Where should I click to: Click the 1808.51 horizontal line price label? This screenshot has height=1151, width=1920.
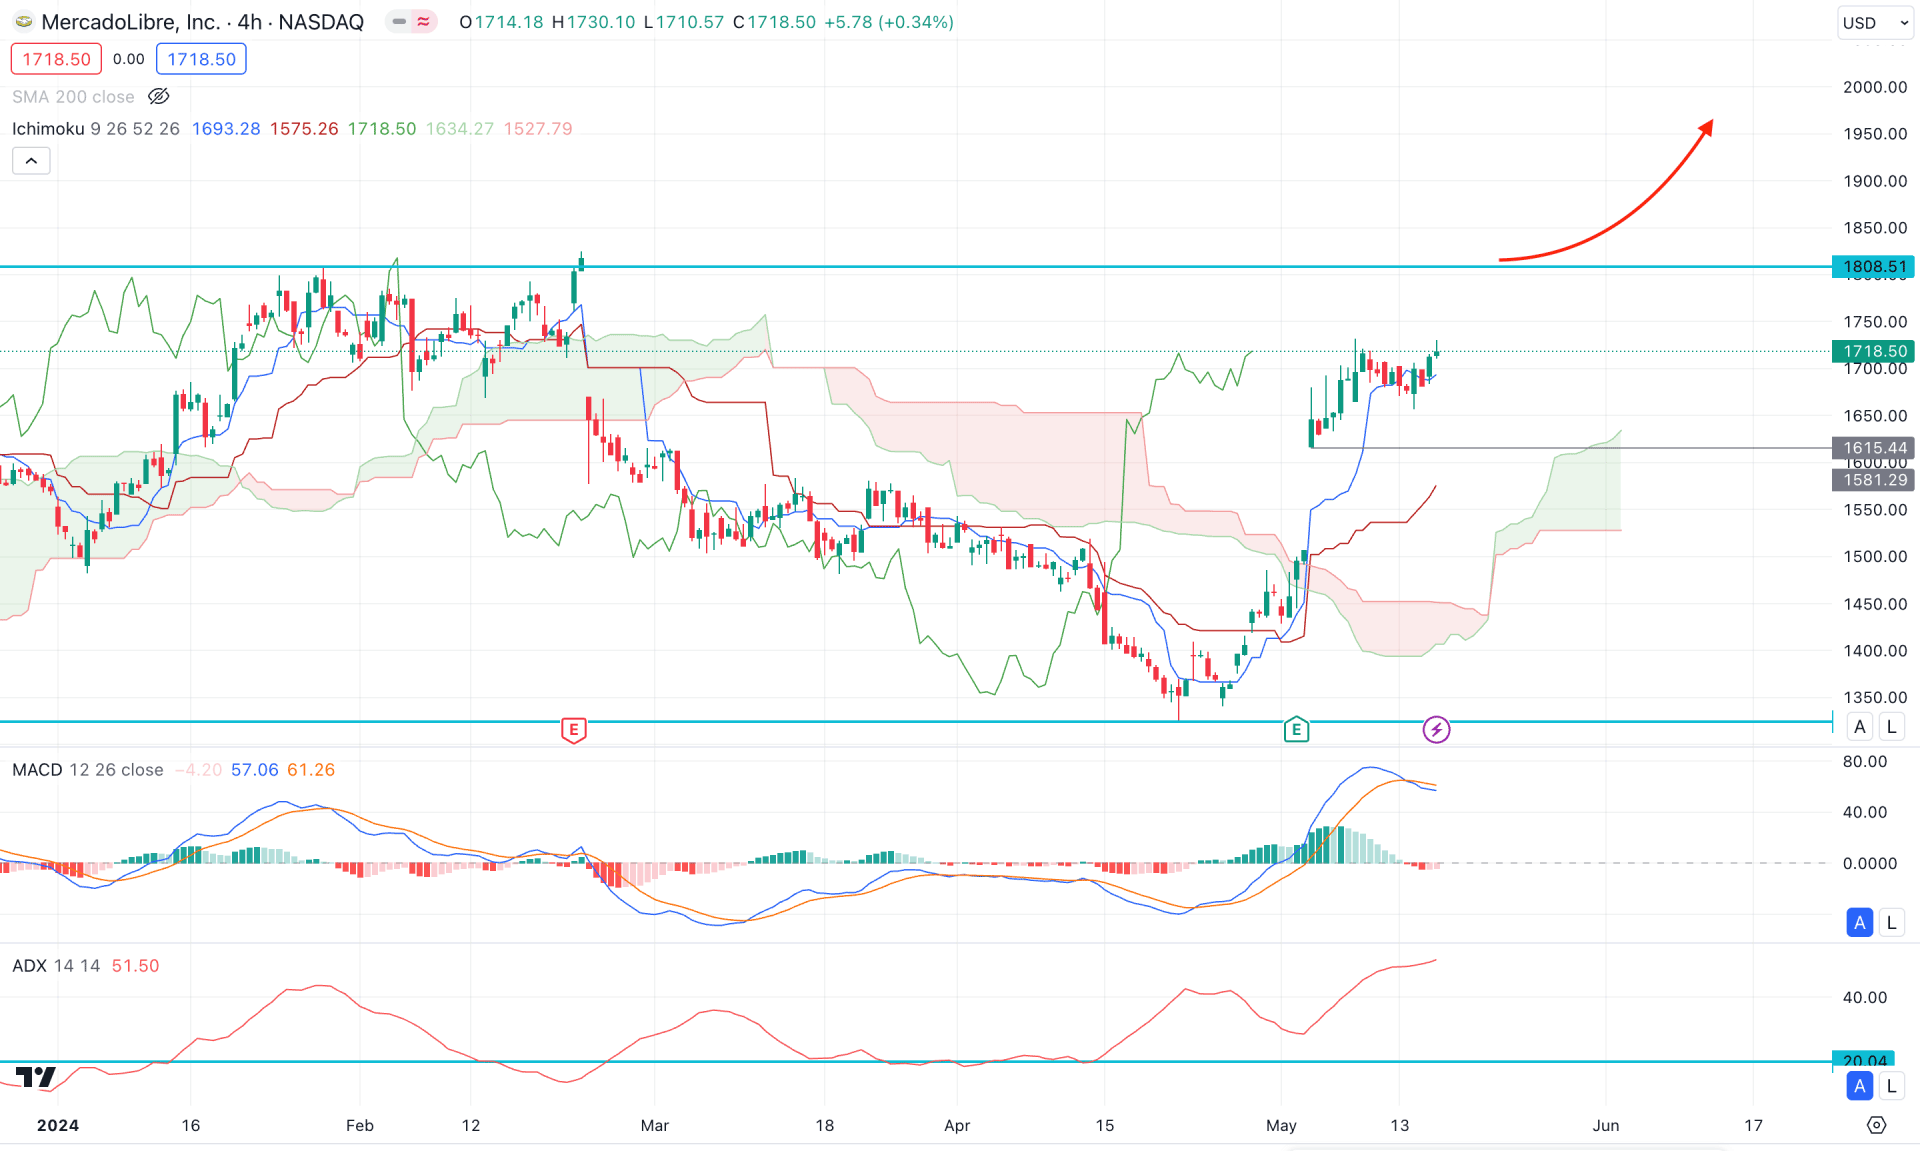(x=1873, y=267)
